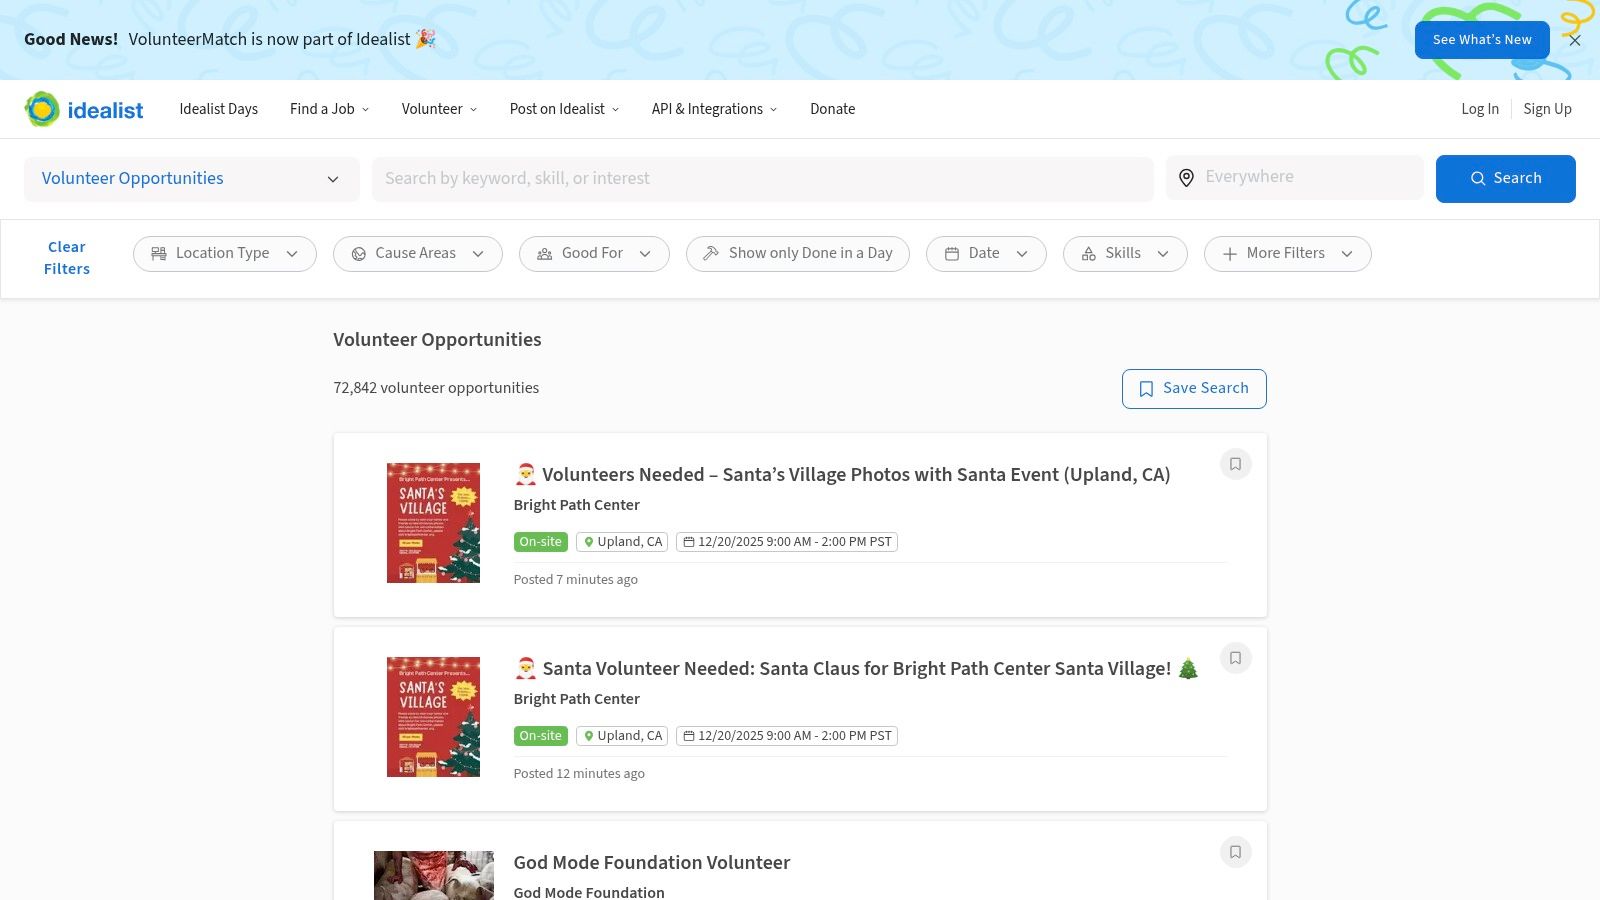Click the location pin icon in the search bar

pyautogui.click(x=1186, y=178)
